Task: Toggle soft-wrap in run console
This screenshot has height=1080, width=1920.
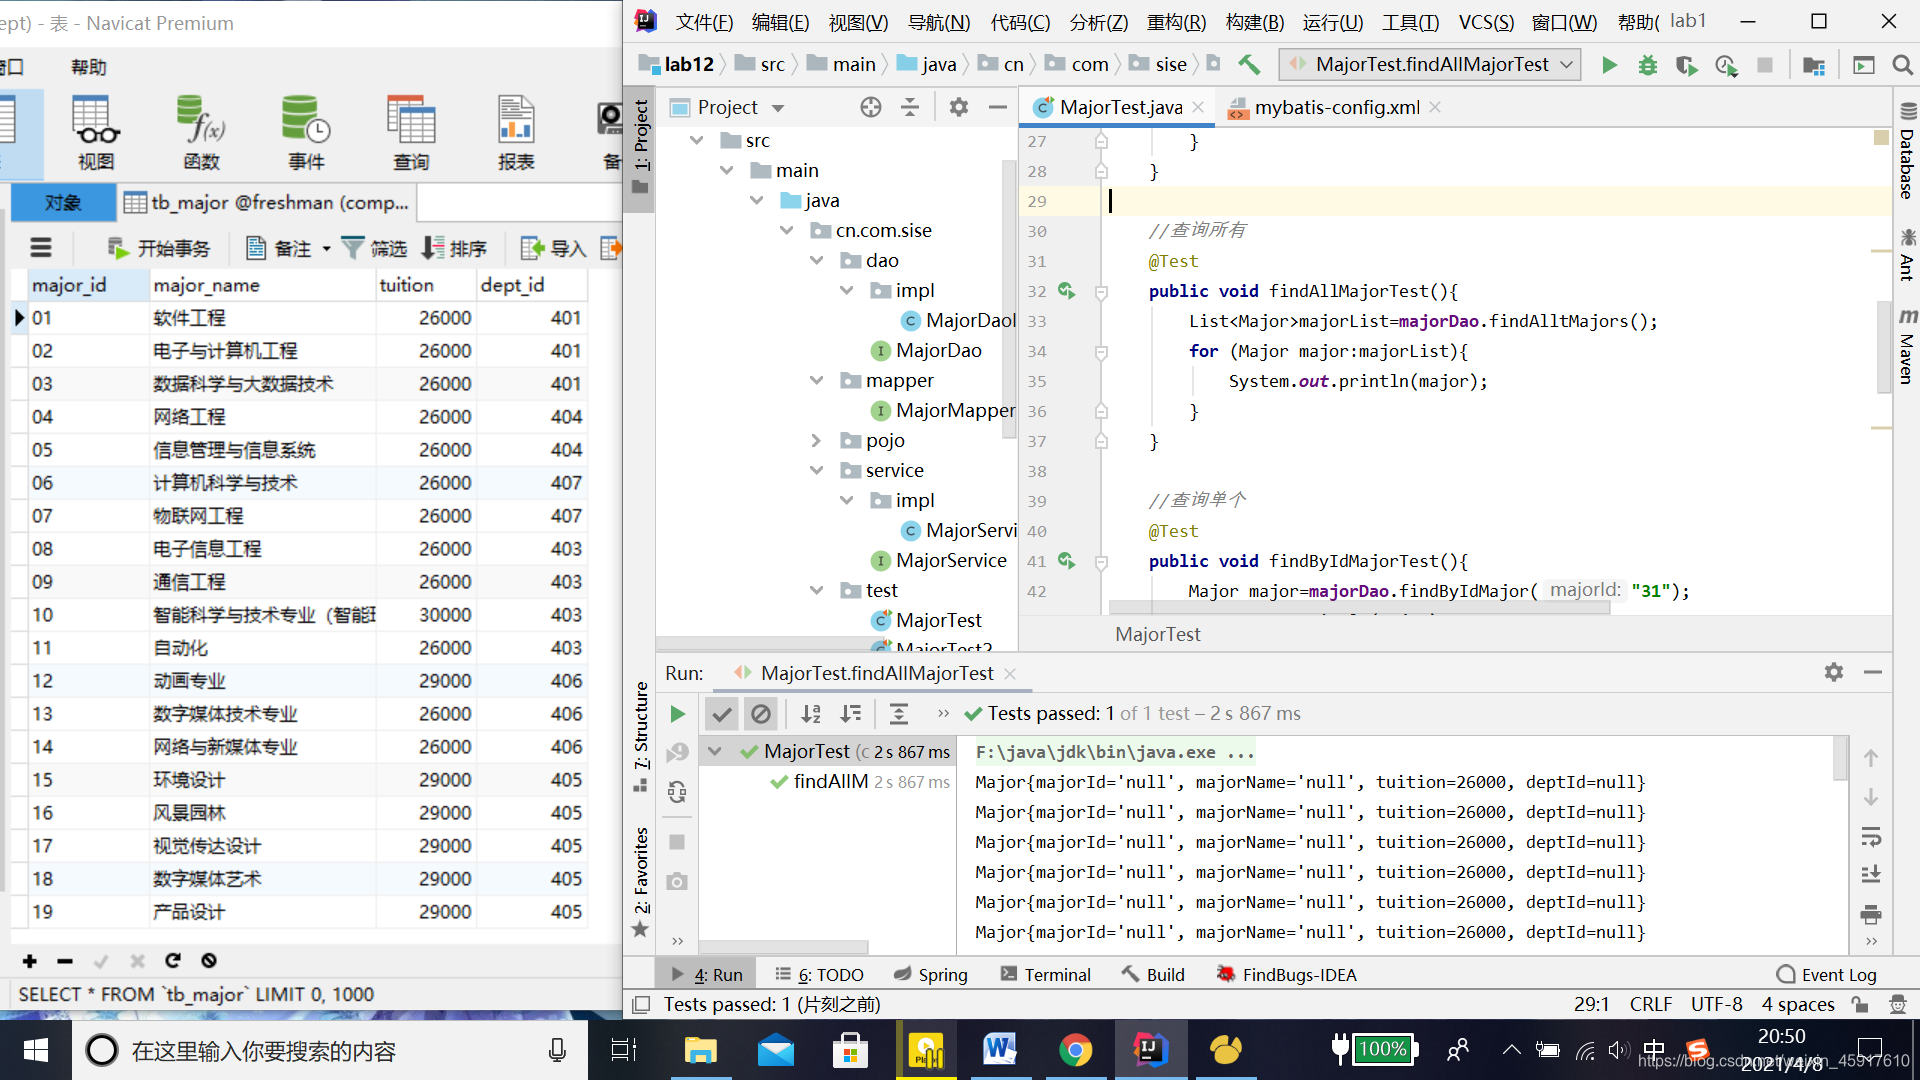Action: [x=1871, y=836]
